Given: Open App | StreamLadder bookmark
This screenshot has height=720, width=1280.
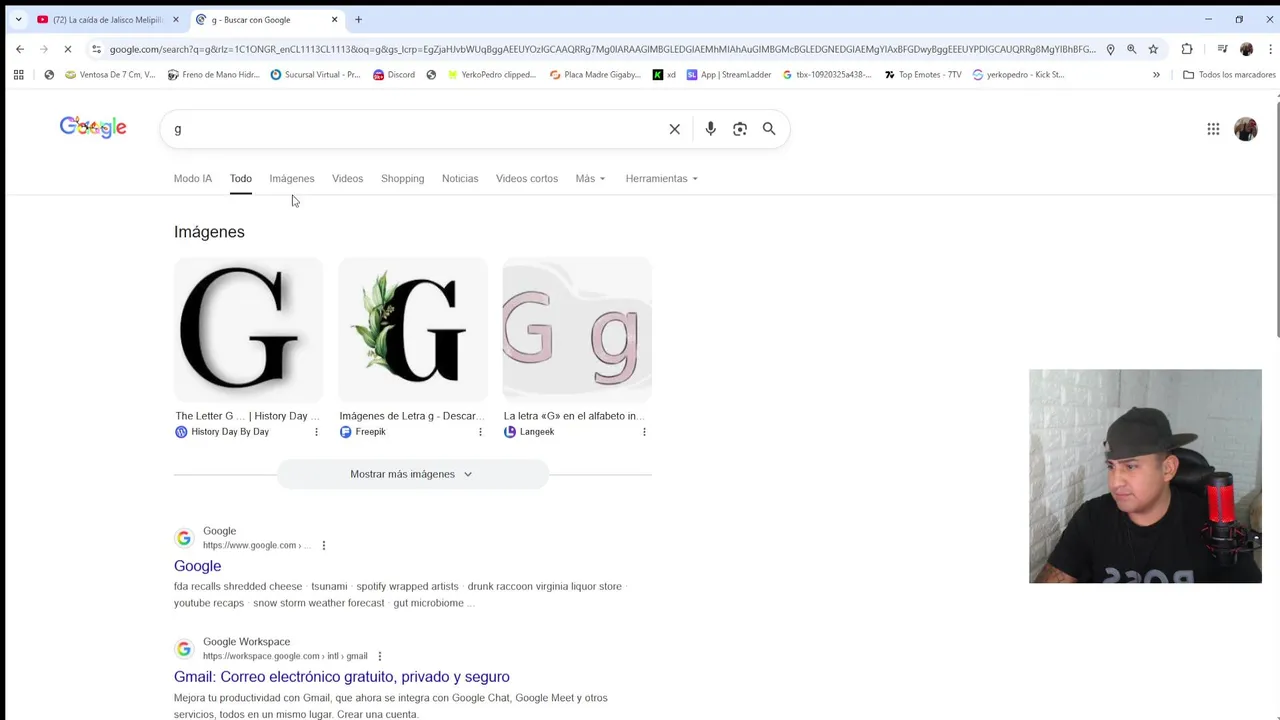Looking at the screenshot, I should pyautogui.click(x=729, y=74).
